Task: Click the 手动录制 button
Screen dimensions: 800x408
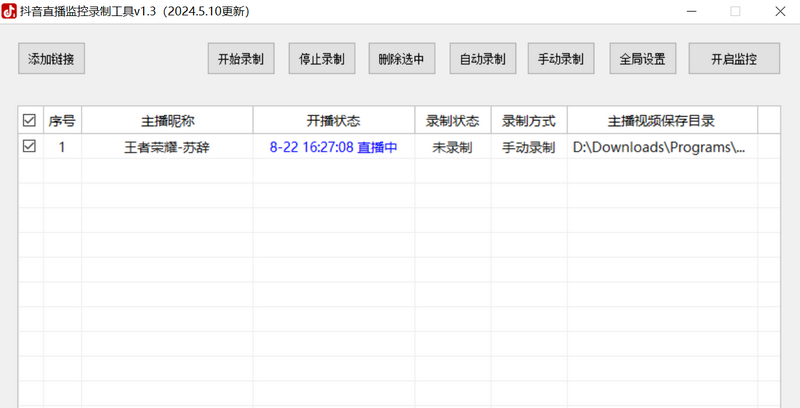Action: point(561,59)
